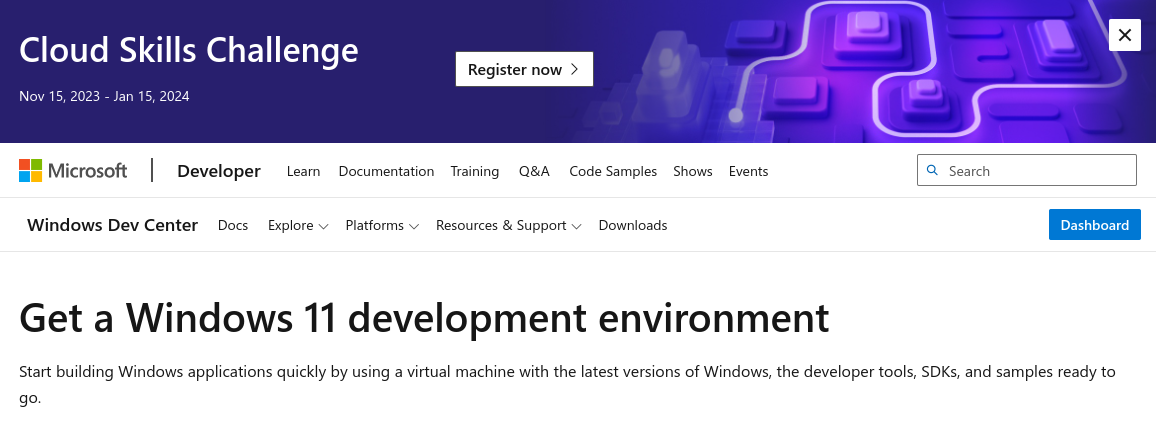
Task: Open the Developer home link
Action: 219,171
